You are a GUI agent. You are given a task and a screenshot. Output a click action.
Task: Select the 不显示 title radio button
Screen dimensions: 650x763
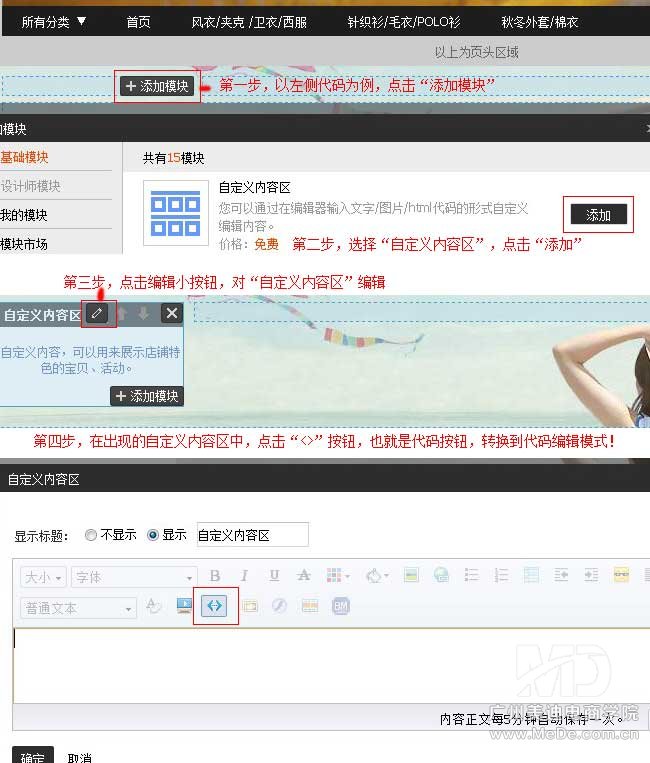(90, 535)
